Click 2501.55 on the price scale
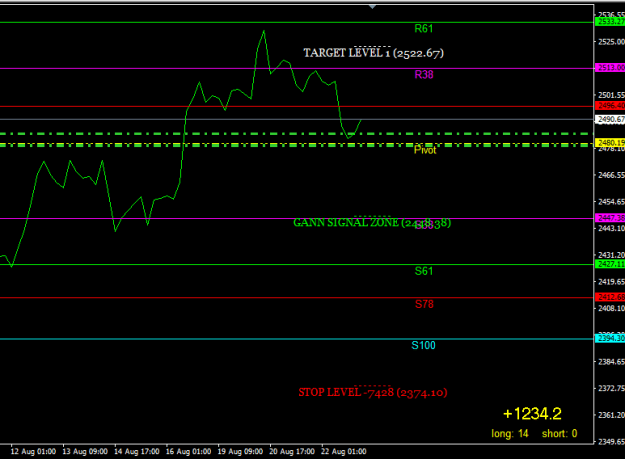Image resolution: width=625 pixels, height=459 pixels. coord(611,95)
